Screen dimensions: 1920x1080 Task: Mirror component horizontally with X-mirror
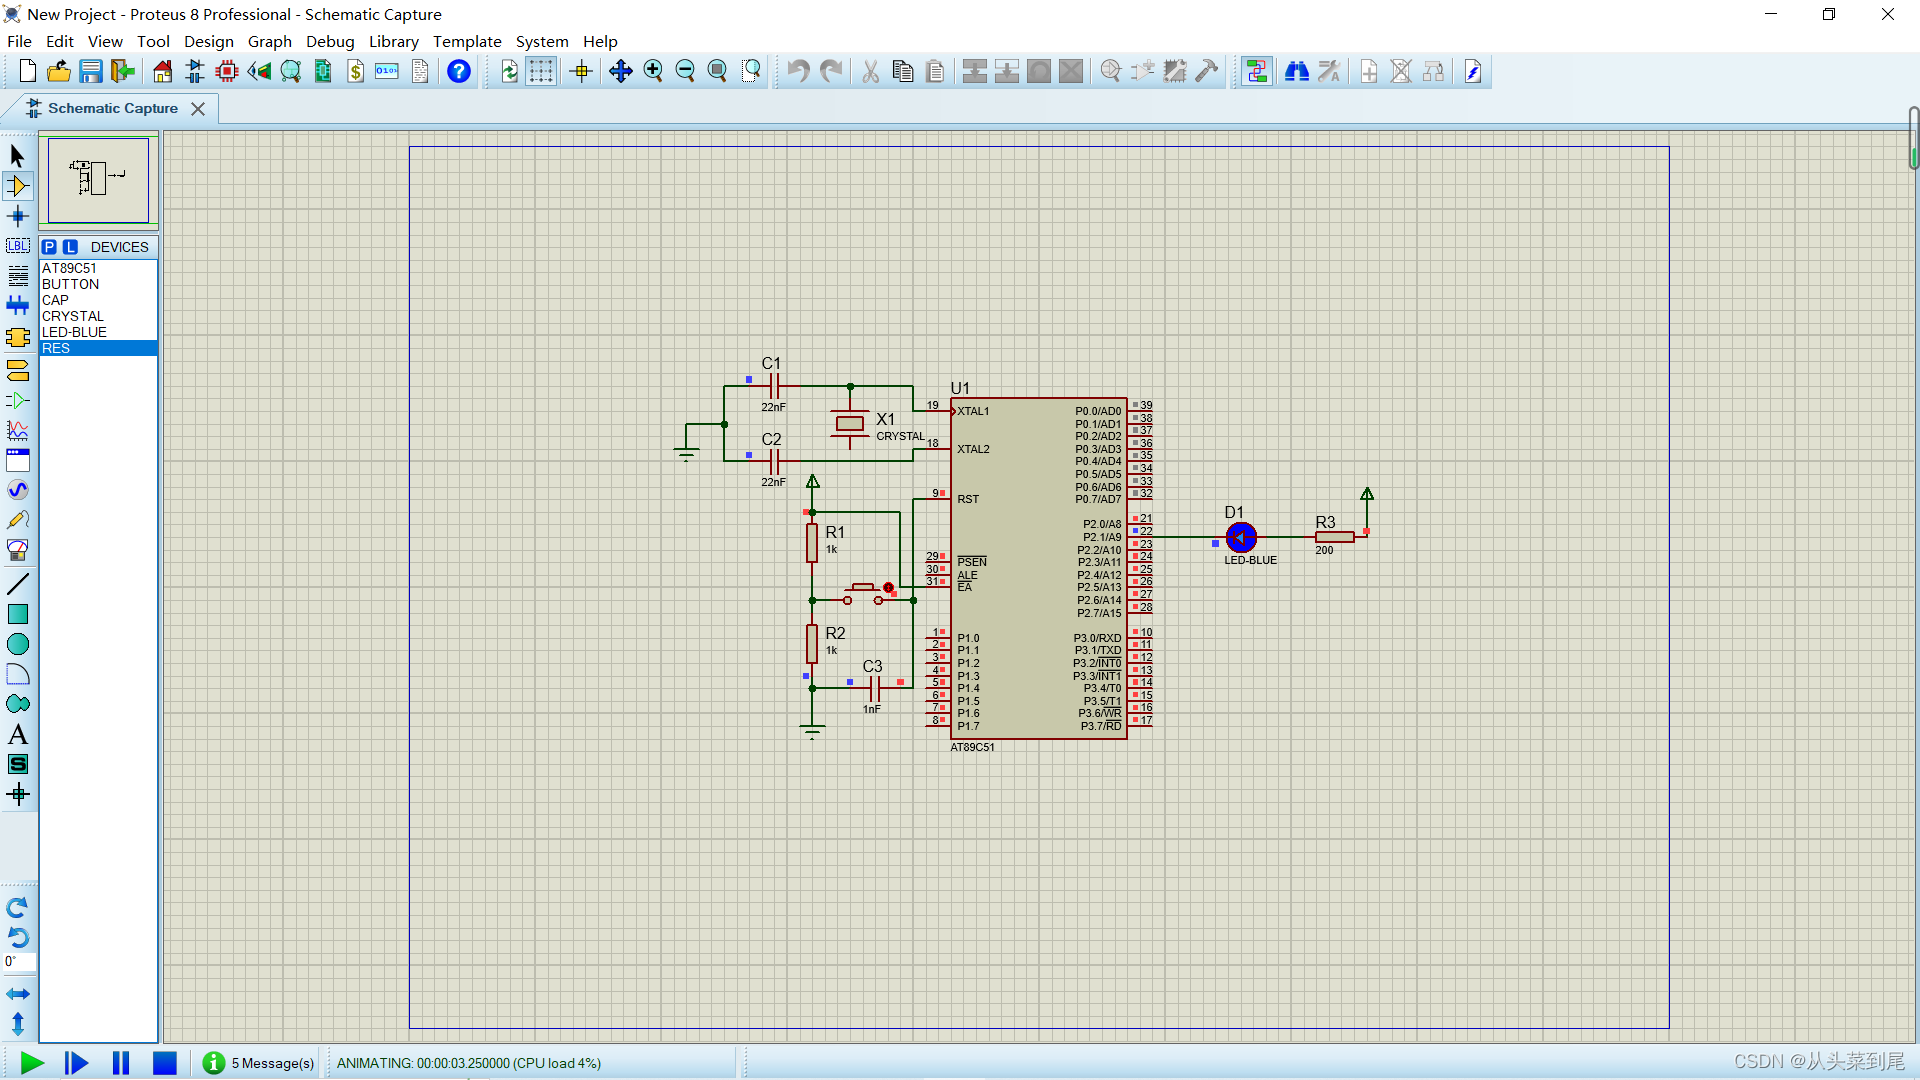click(x=17, y=994)
